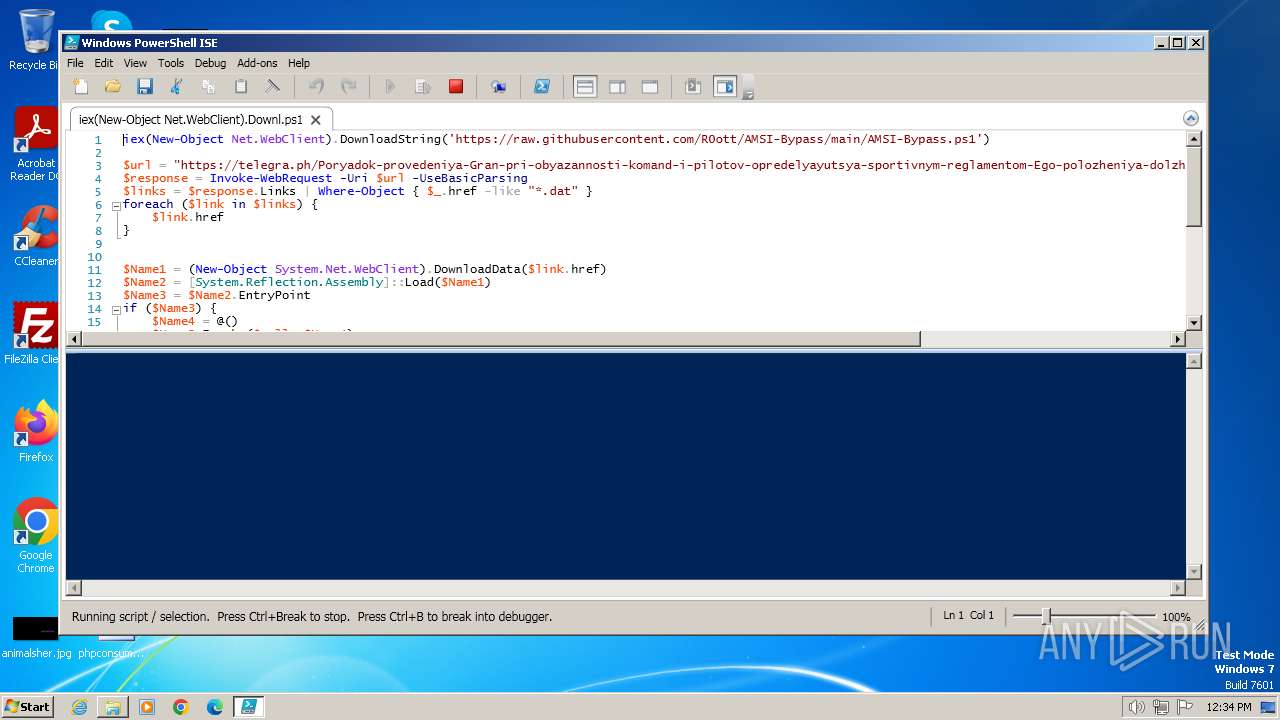Open the Firefox desktop shortcut
Screen dimensions: 1280x720
click(x=35, y=432)
